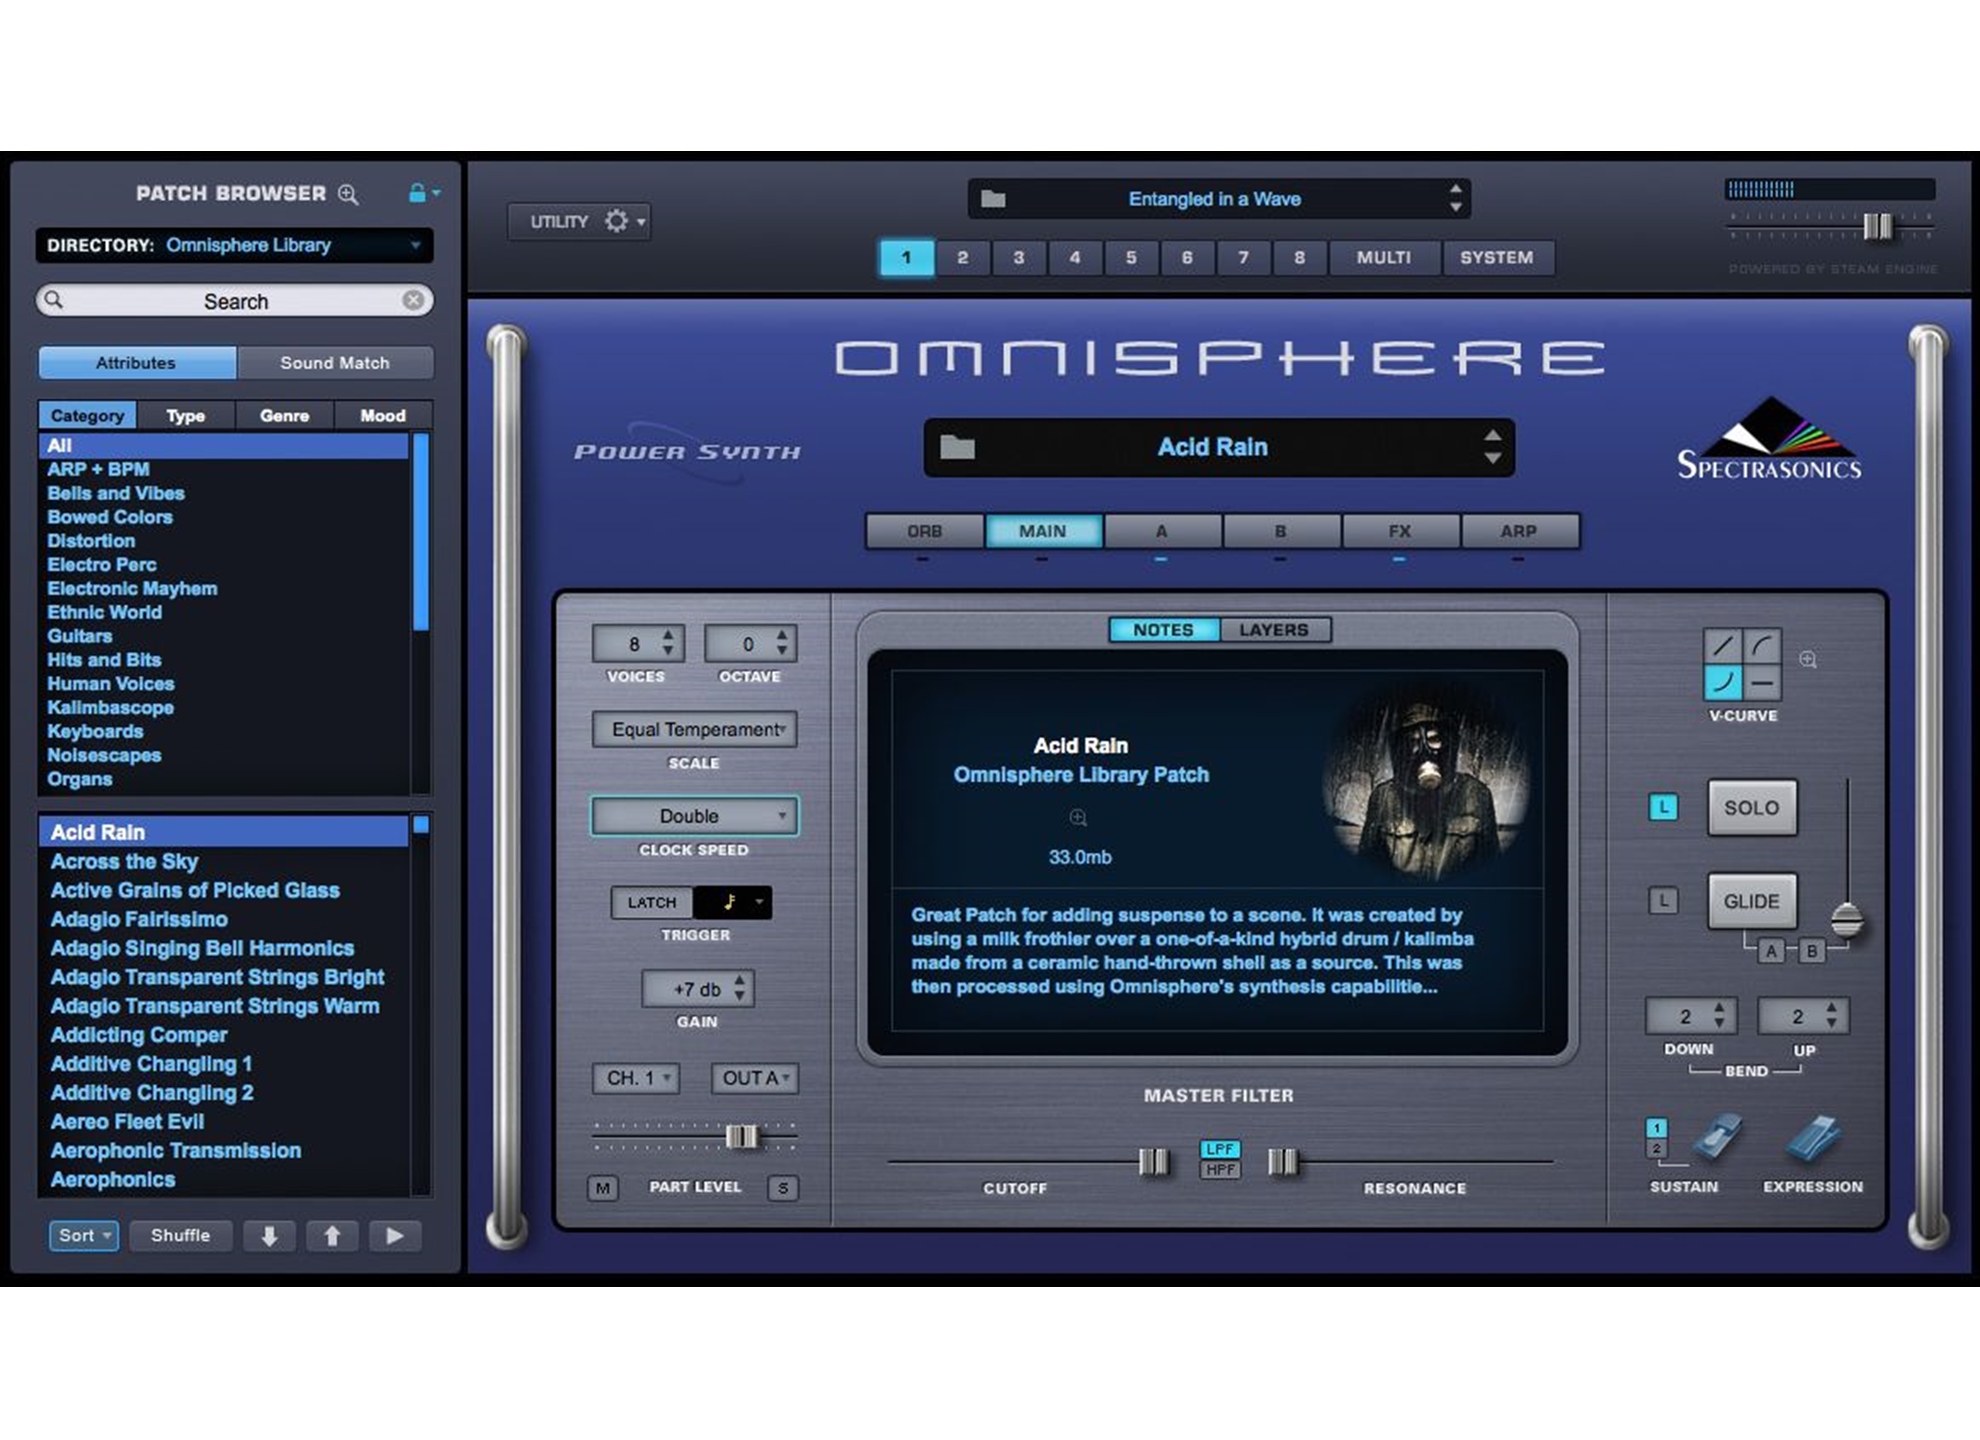This screenshot has height=1440, width=1980.
Task: Click the Sustain pedal icon
Action: click(1716, 1138)
